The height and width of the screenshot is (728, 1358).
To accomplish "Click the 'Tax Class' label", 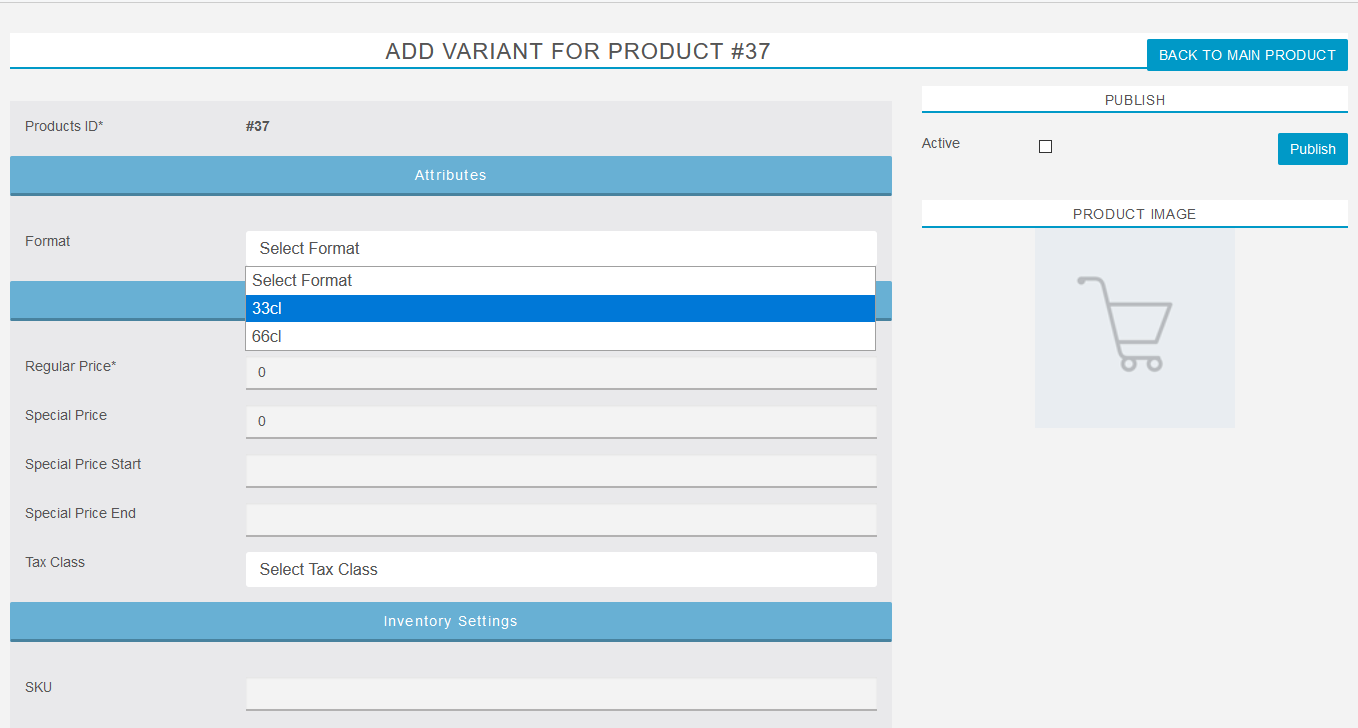I will [x=55, y=562].
